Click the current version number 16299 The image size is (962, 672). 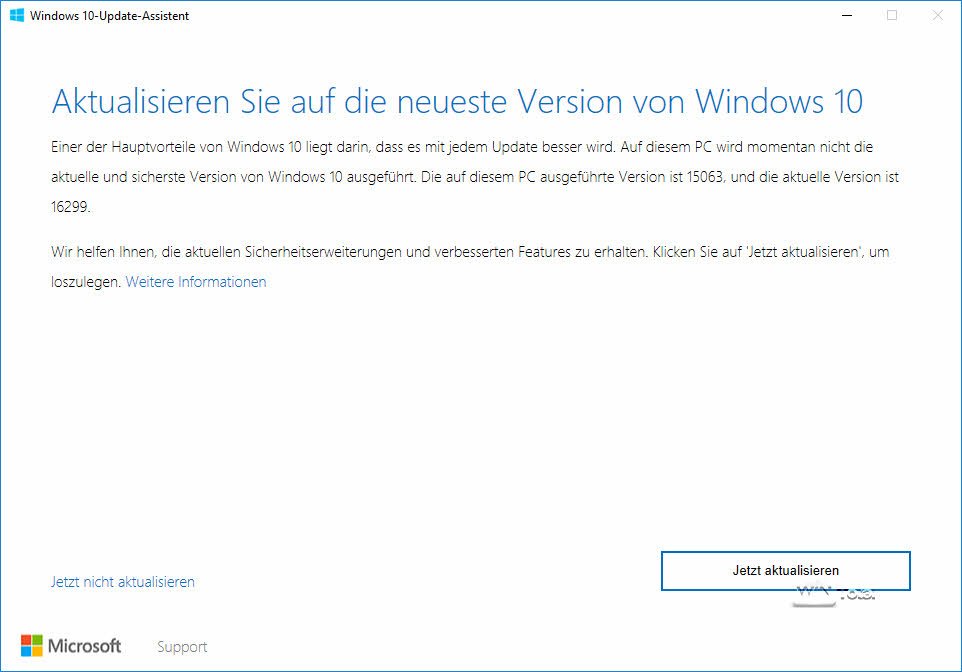[71, 206]
